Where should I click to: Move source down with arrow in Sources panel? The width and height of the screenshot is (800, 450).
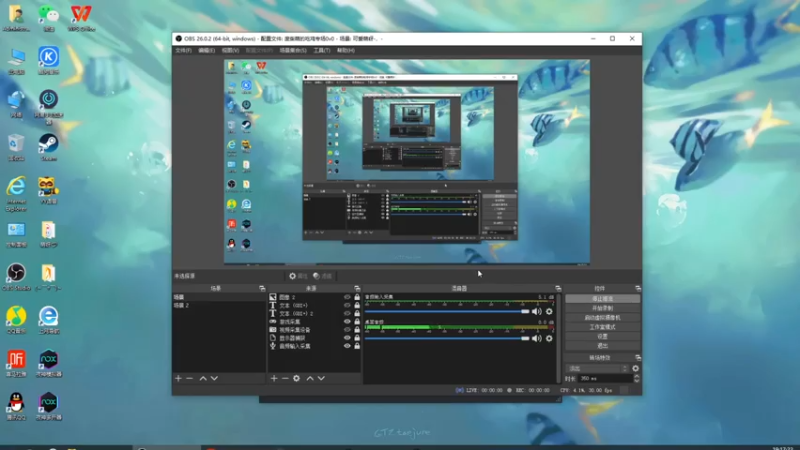coord(321,379)
